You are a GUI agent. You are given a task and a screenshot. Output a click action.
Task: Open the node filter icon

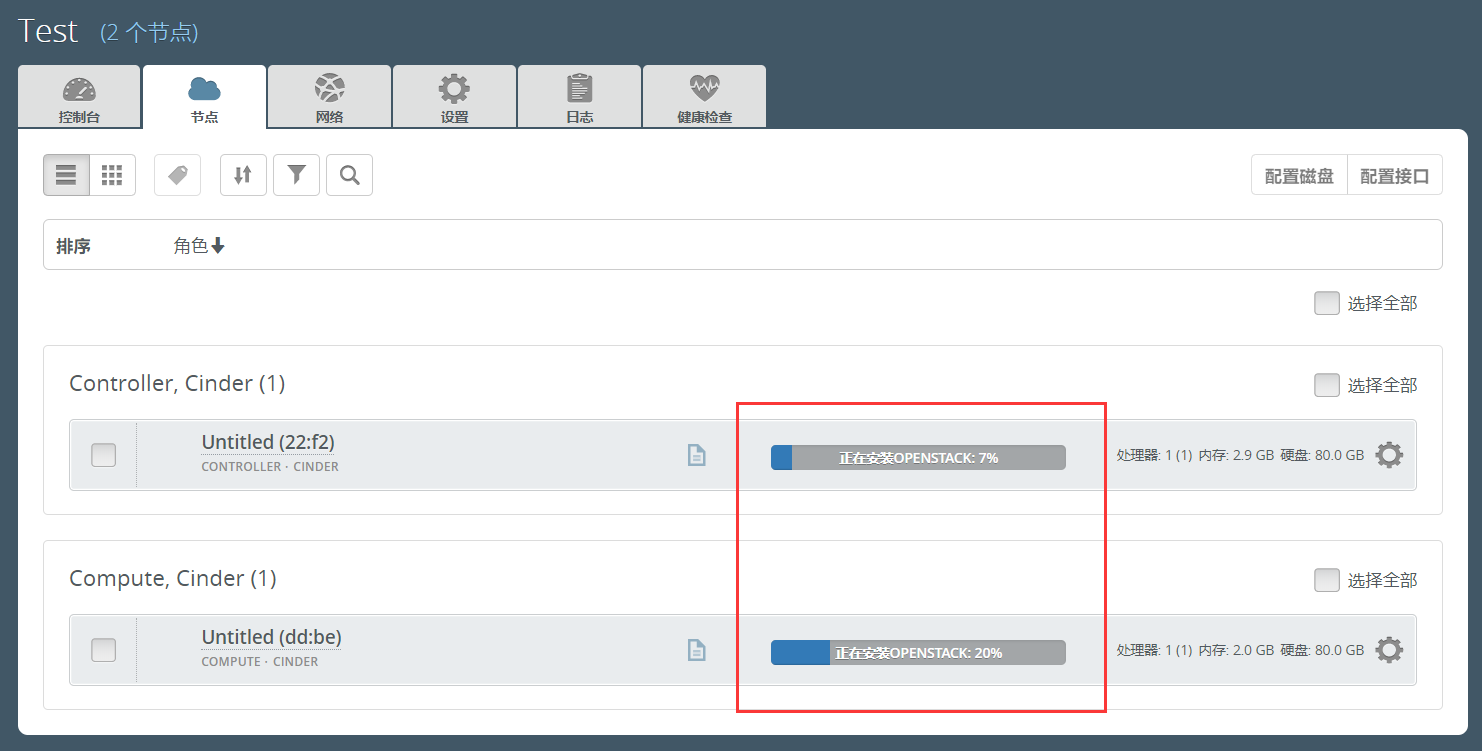pos(296,174)
